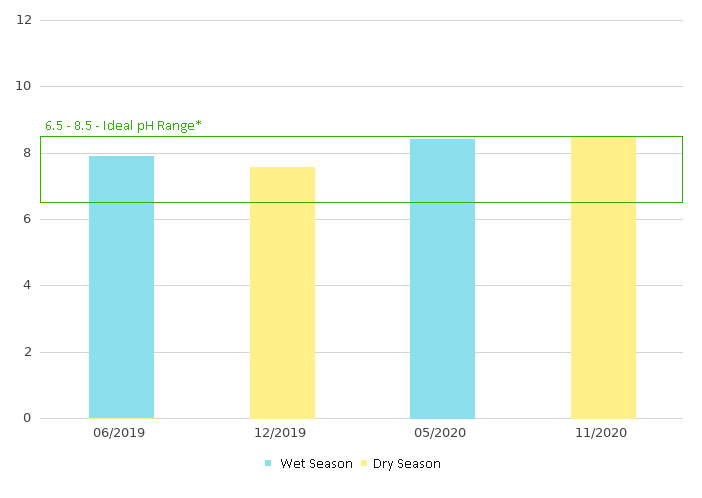Toggle the Dry Season legend label
The height and width of the screenshot is (498, 702).
click(x=406, y=463)
